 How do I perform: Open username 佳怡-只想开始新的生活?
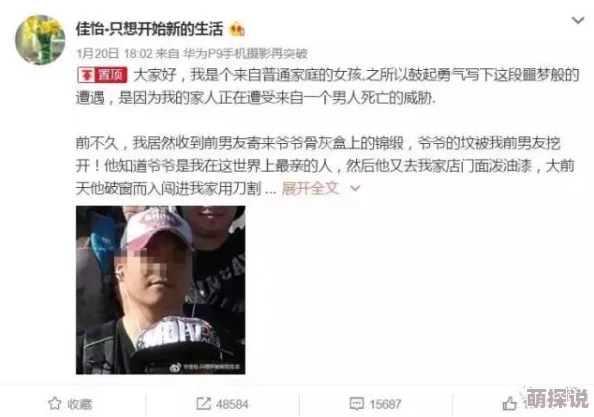149,29
